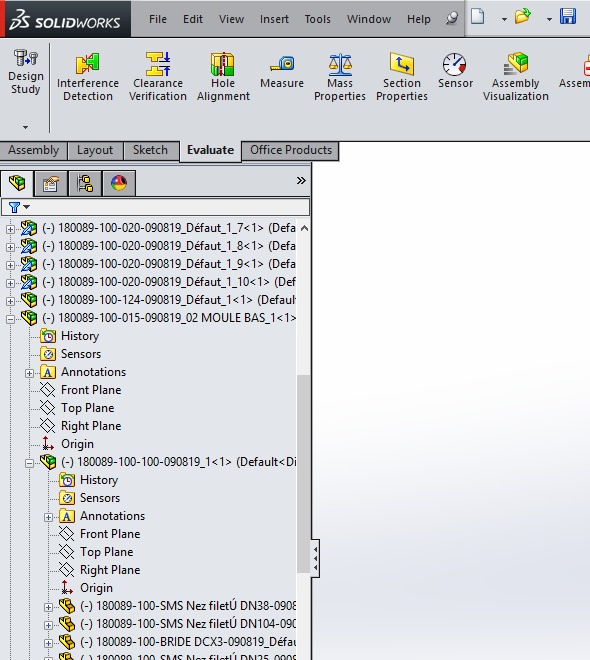The image size is (590, 660).
Task: Open Assembly Visualization
Action: [516, 77]
